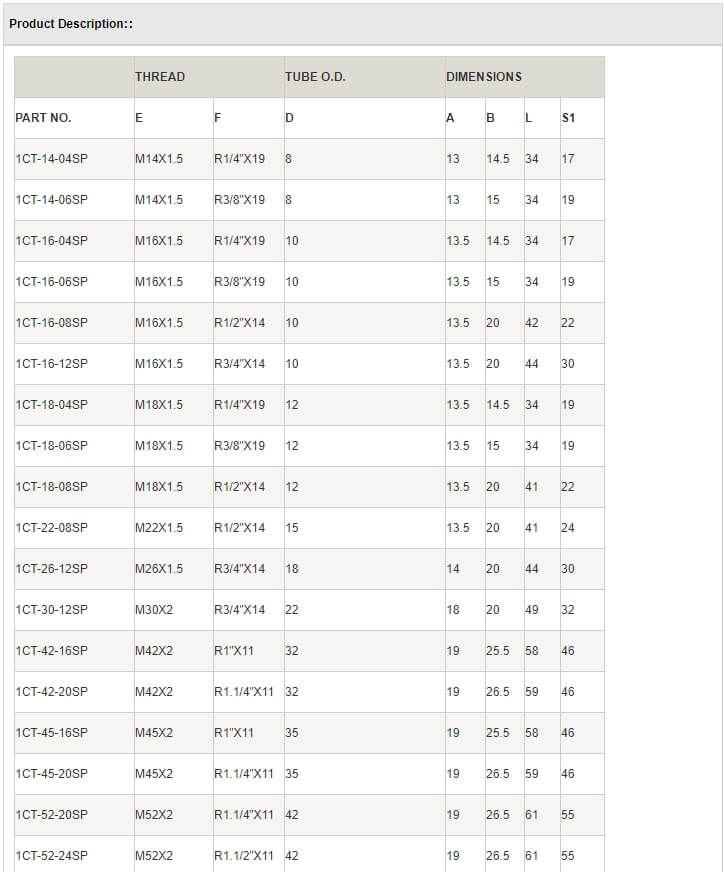Click part number 1CT-42-20SP

pos(52,692)
